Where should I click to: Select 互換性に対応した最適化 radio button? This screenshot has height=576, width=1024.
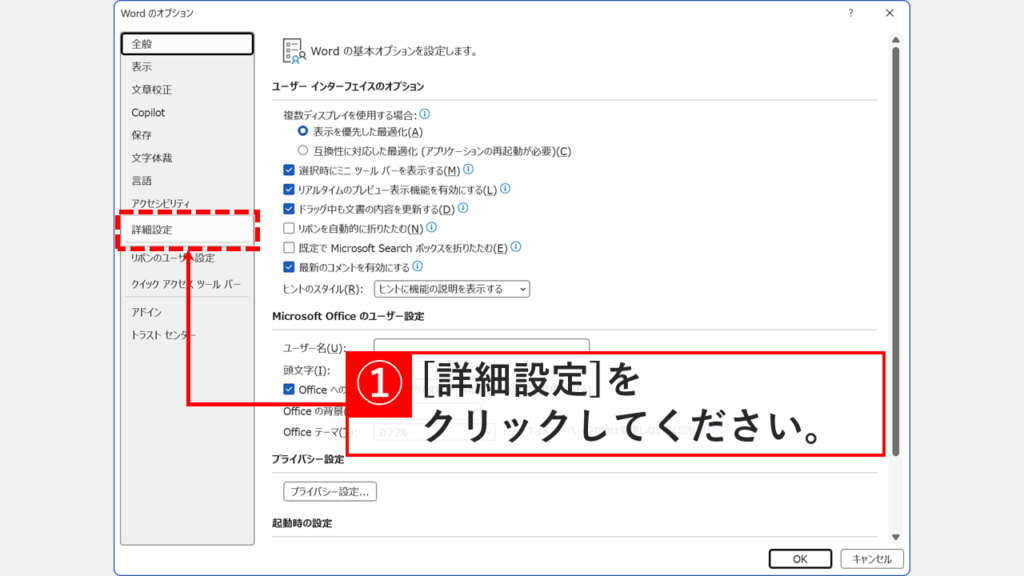(x=302, y=151)
